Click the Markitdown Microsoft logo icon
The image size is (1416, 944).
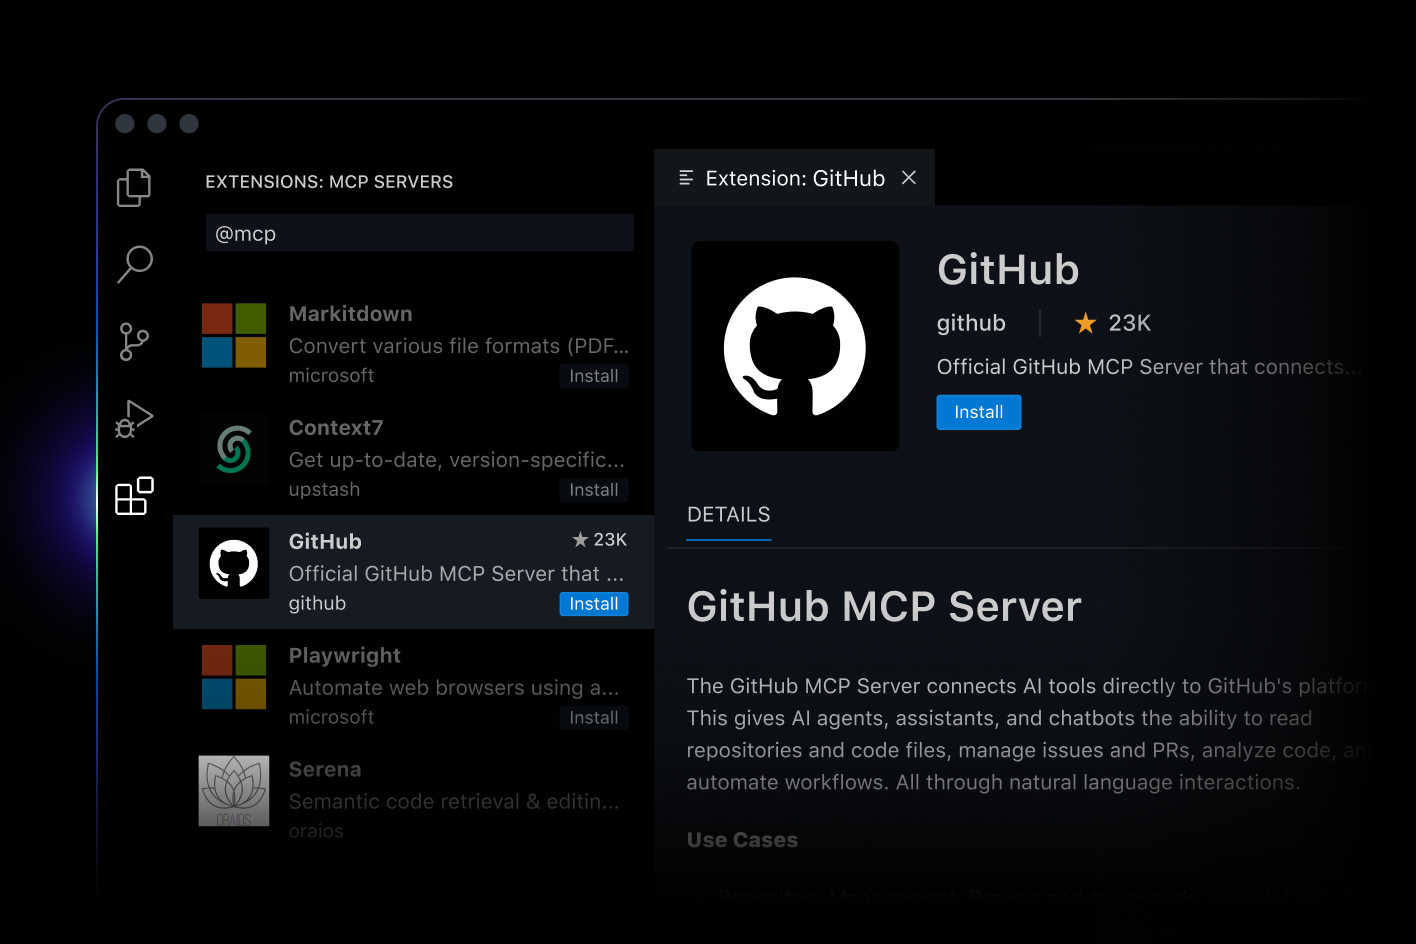[x=234, y=336]
